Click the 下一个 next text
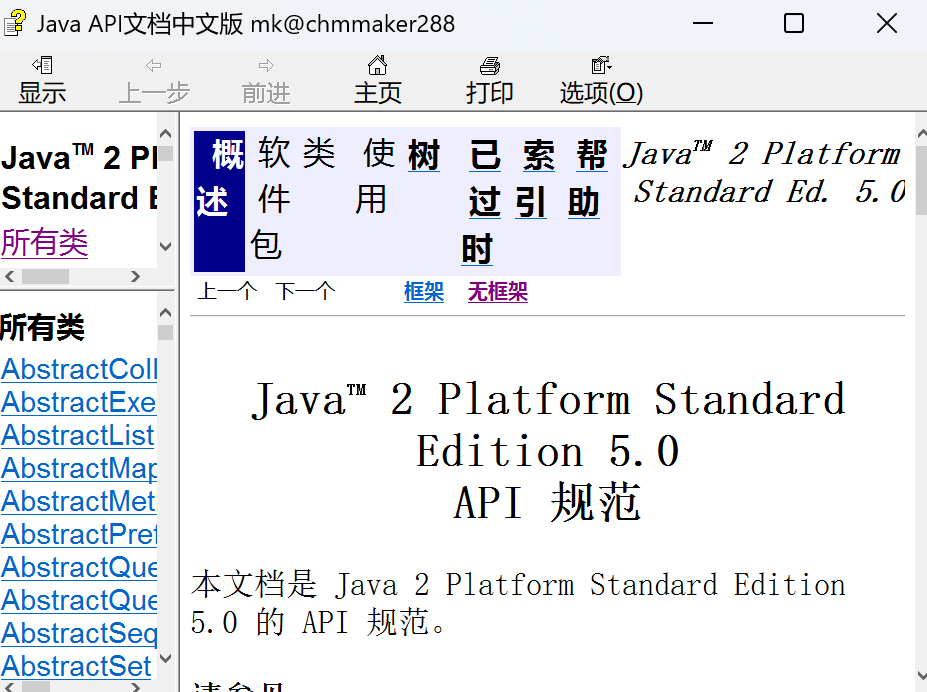The image size is (927, 692). point(305,291)
